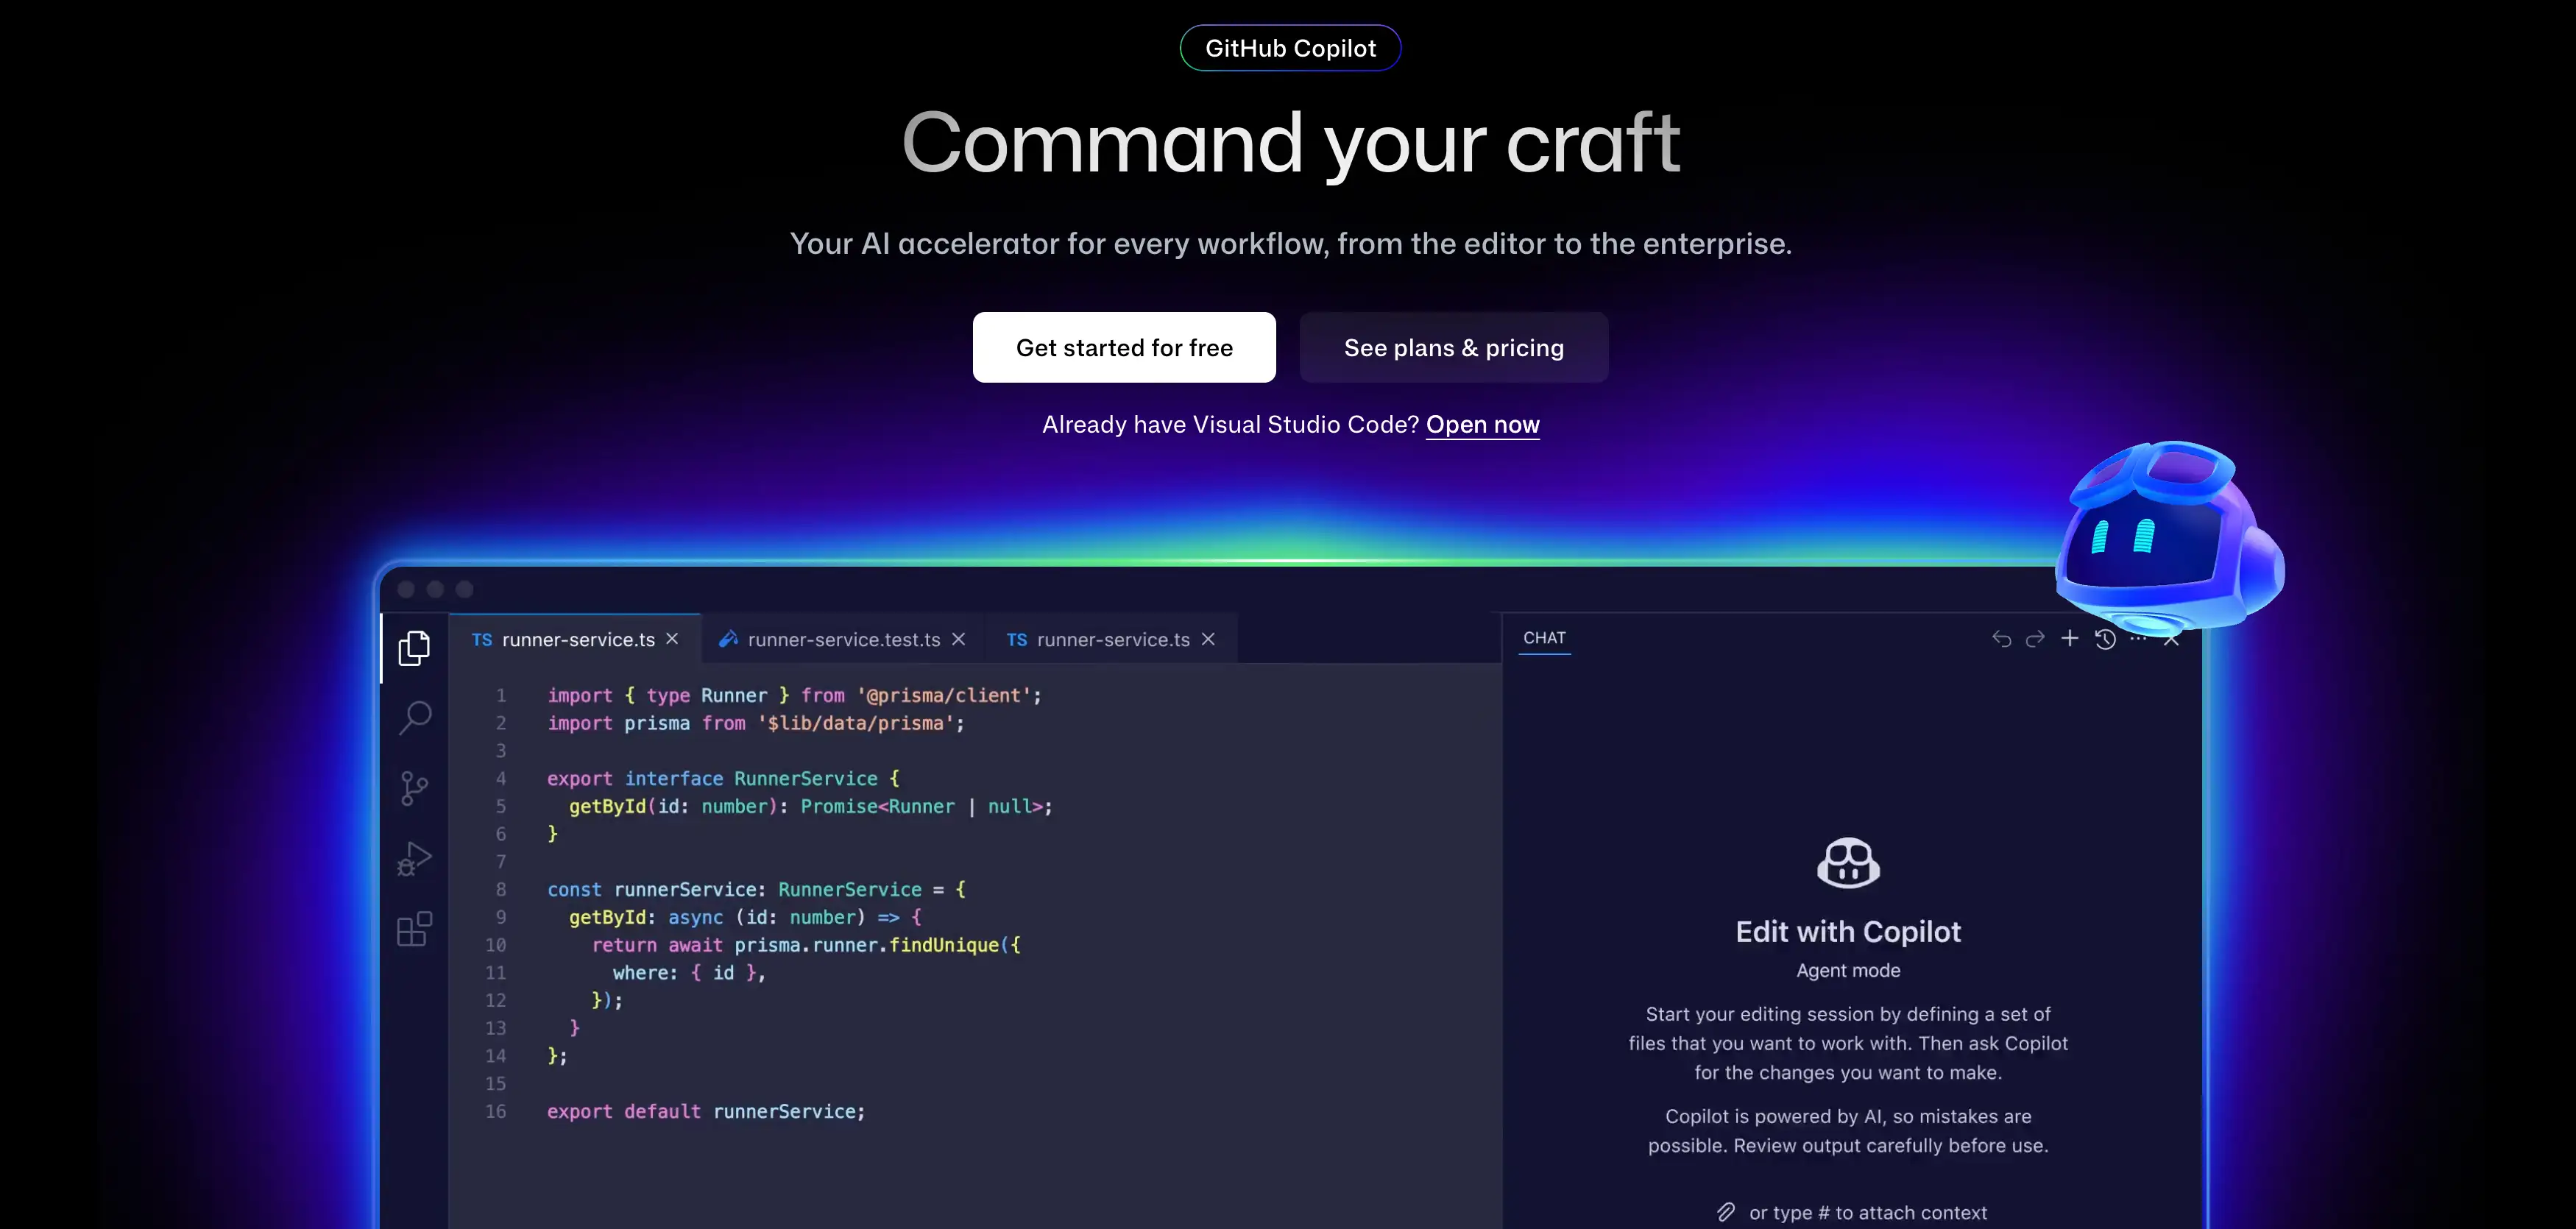Undo the last chat edit
The height and width of the screenshot is (1229, 2576).
(2001, 638)
